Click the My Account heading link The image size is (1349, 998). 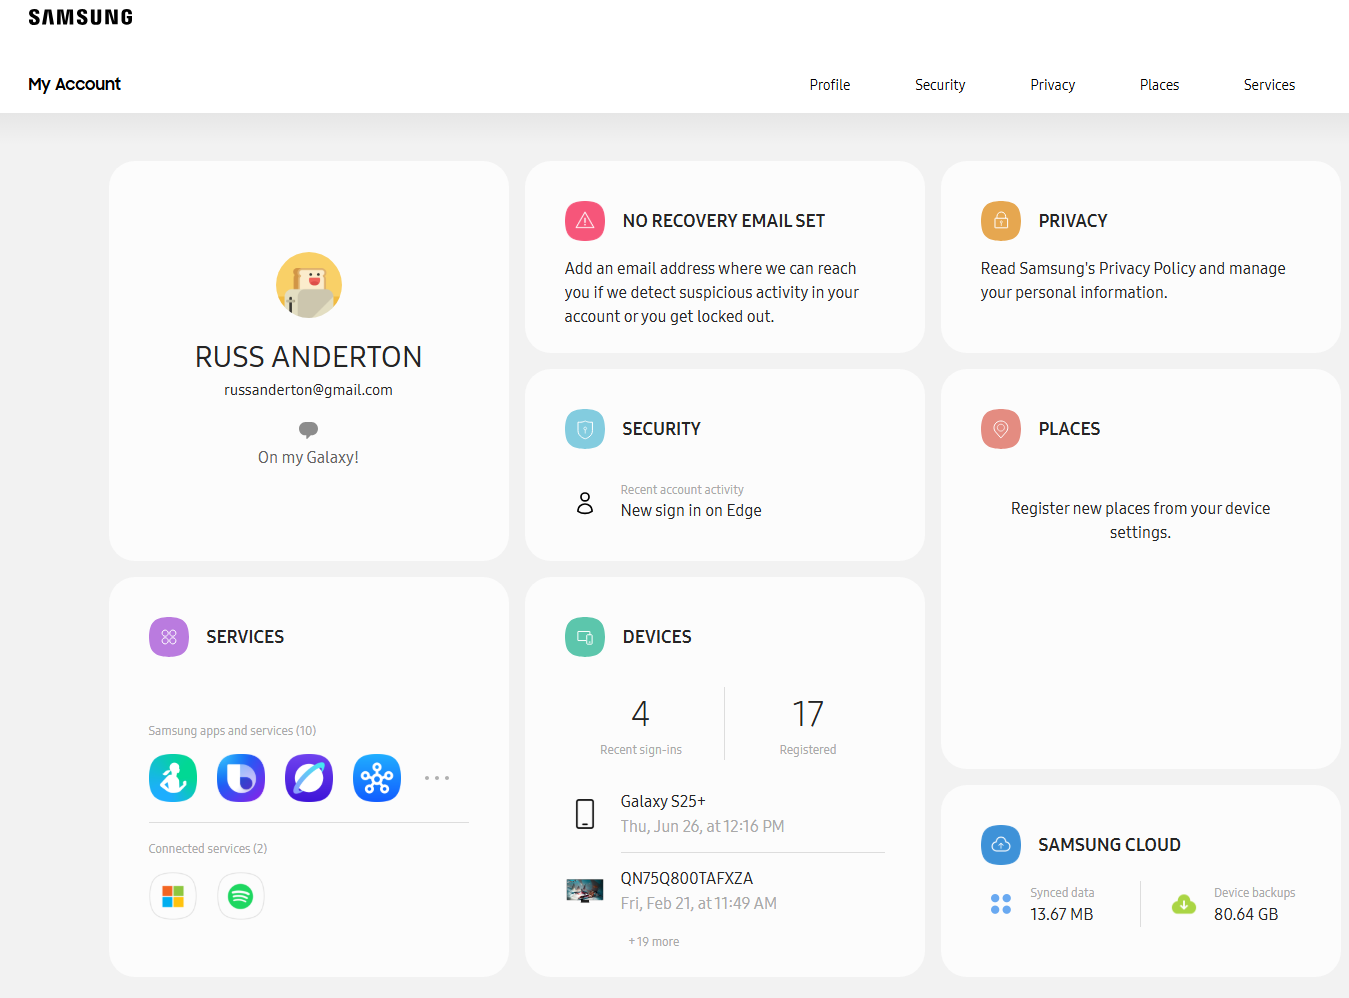click(x=75, y=84)
